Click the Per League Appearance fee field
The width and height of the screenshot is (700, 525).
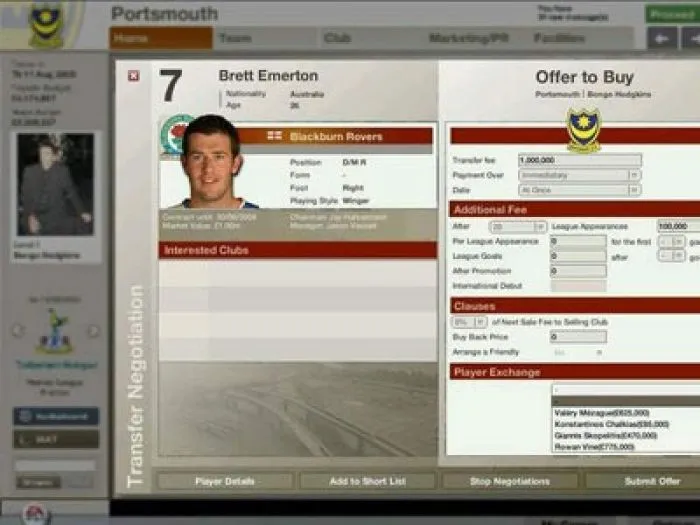click(578, 242)
